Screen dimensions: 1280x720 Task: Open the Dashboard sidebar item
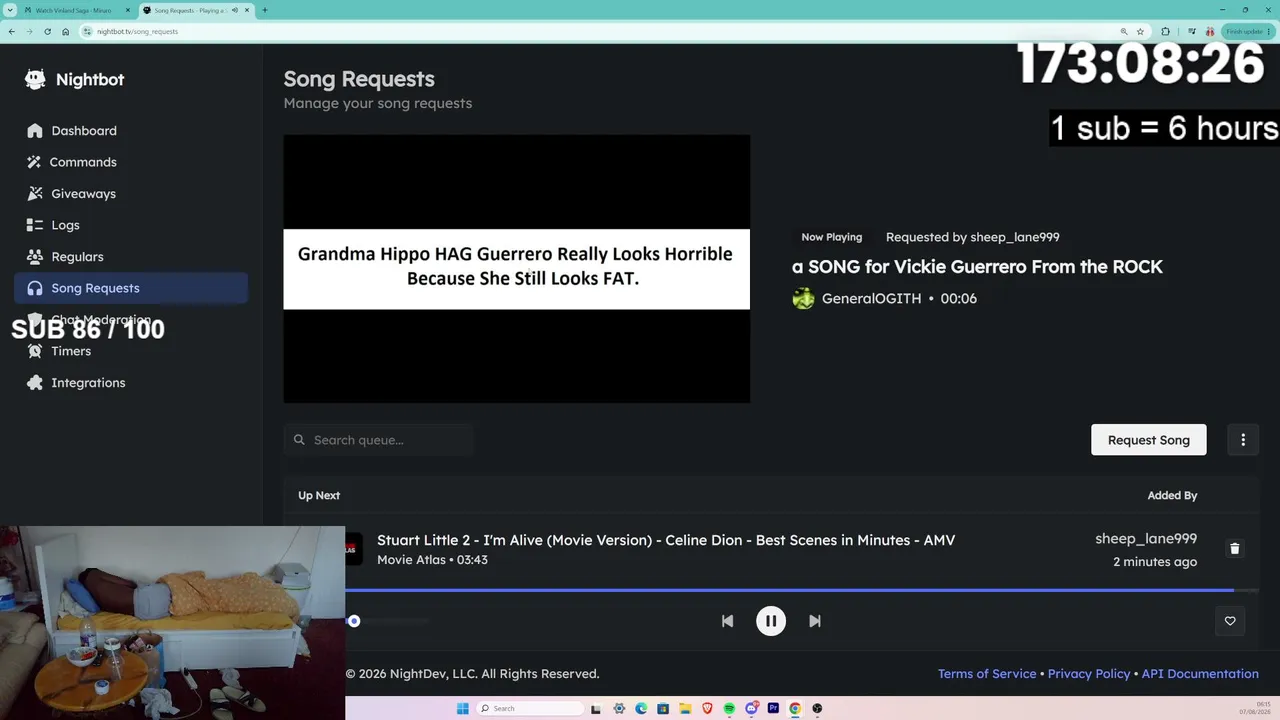click(131, 130)
